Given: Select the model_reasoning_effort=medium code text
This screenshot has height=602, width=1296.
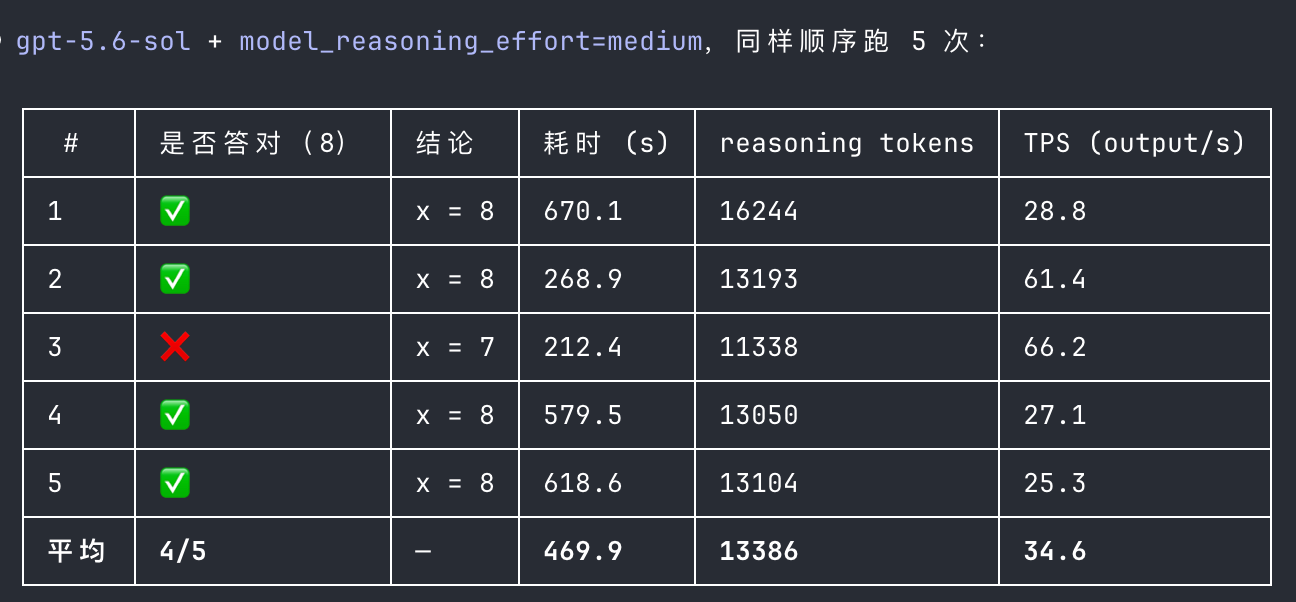Looking at the screenshot, I should coord(471,42).
